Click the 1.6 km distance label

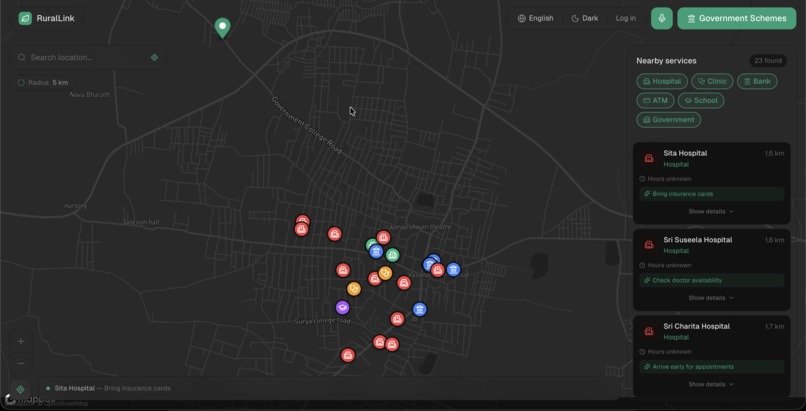(x=774, y=240)
